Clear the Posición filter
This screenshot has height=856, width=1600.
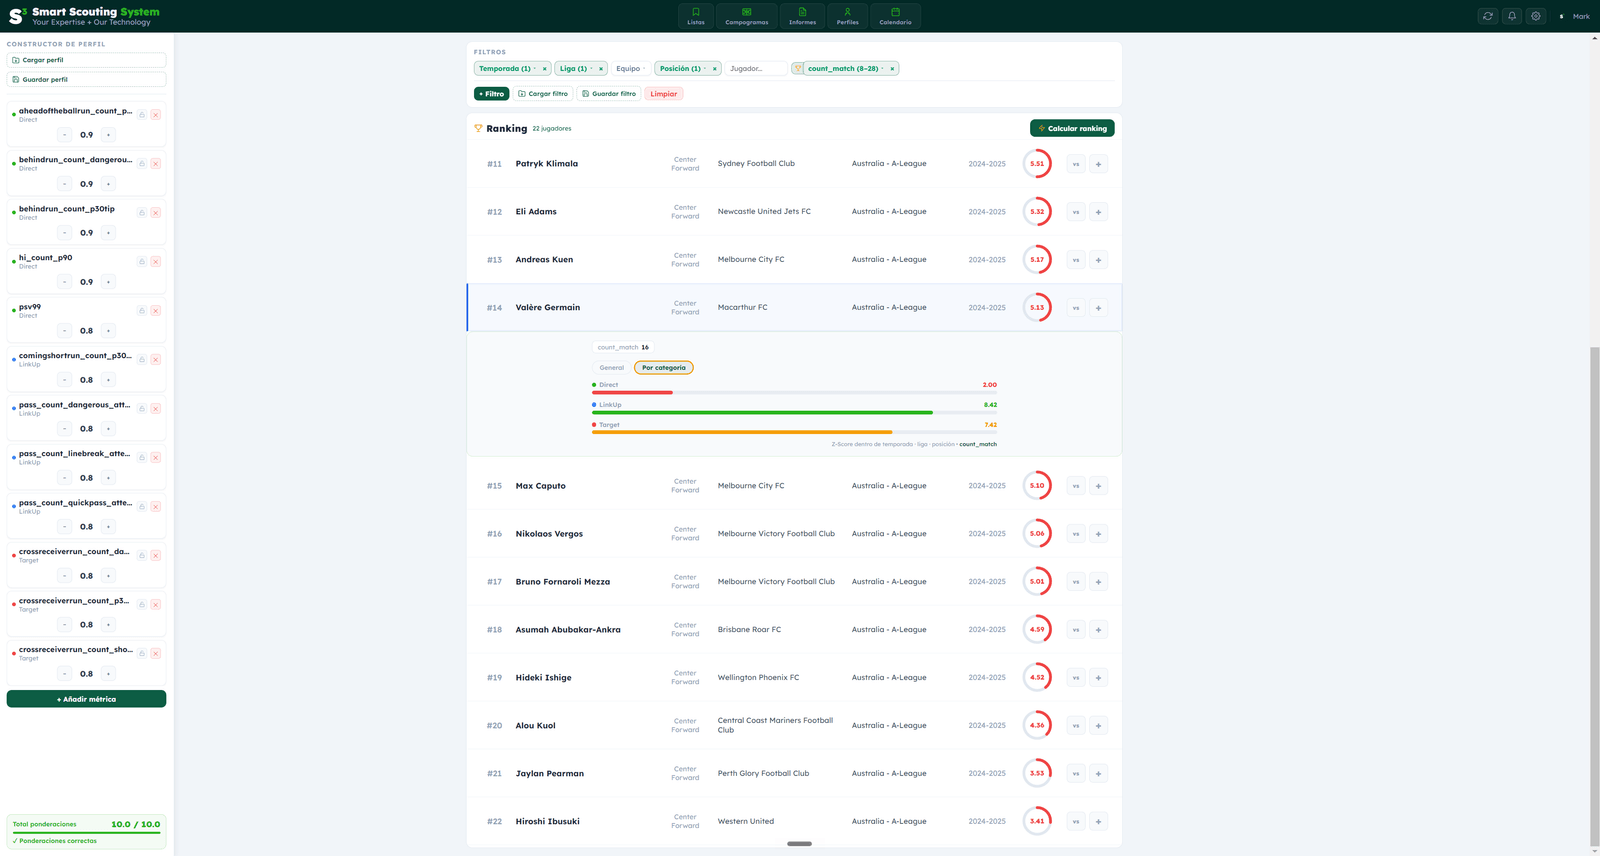715,69
